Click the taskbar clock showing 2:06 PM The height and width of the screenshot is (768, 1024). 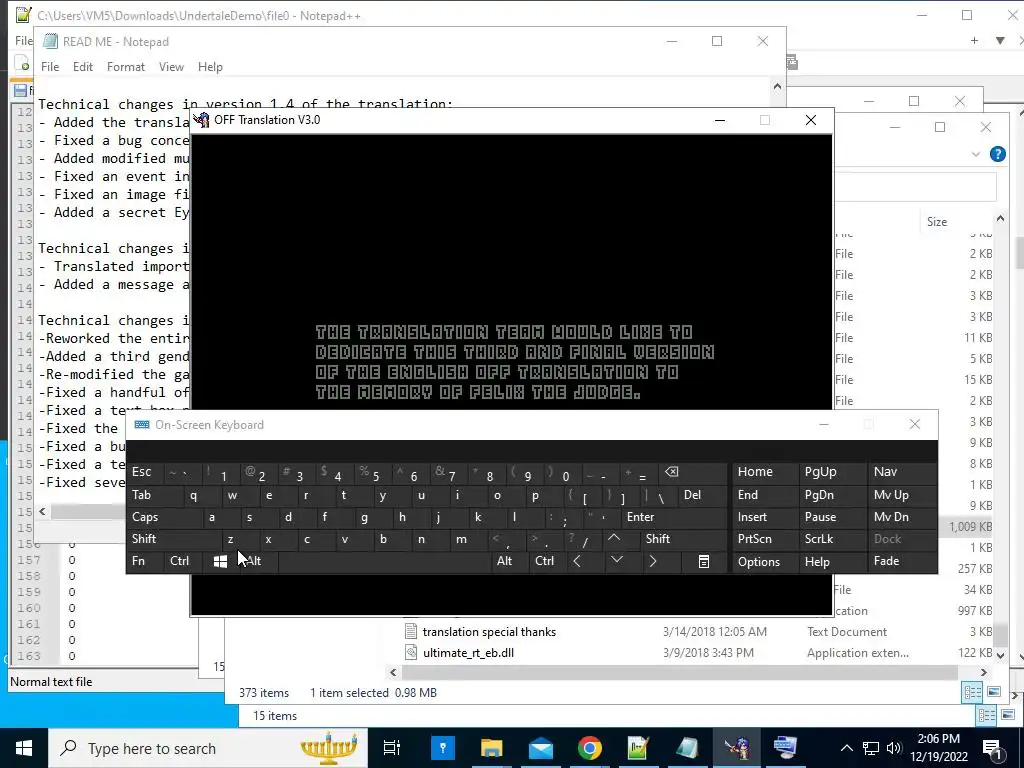coord(938,748)
